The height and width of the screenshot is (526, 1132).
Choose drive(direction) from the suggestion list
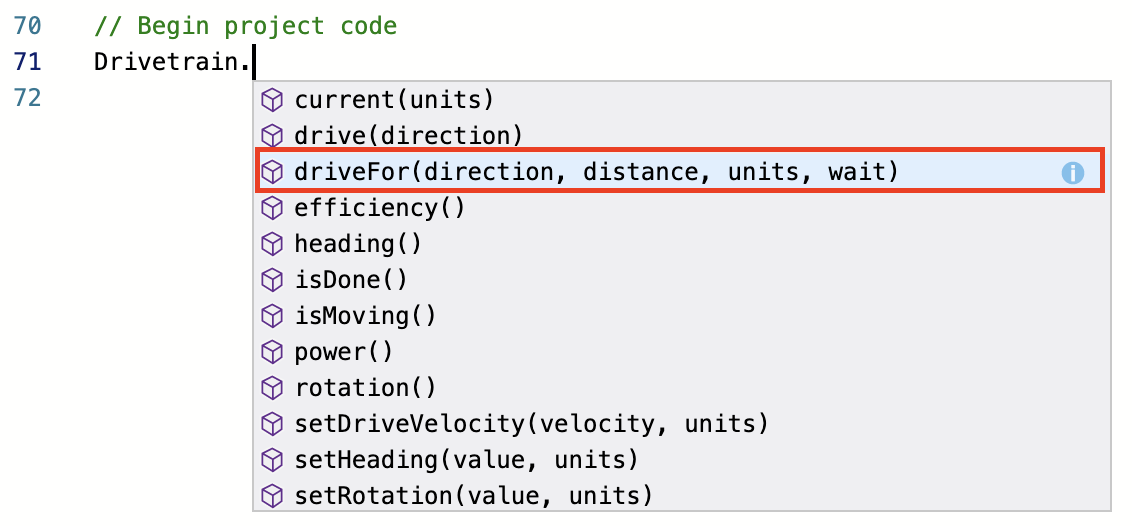tap(408, 136)
